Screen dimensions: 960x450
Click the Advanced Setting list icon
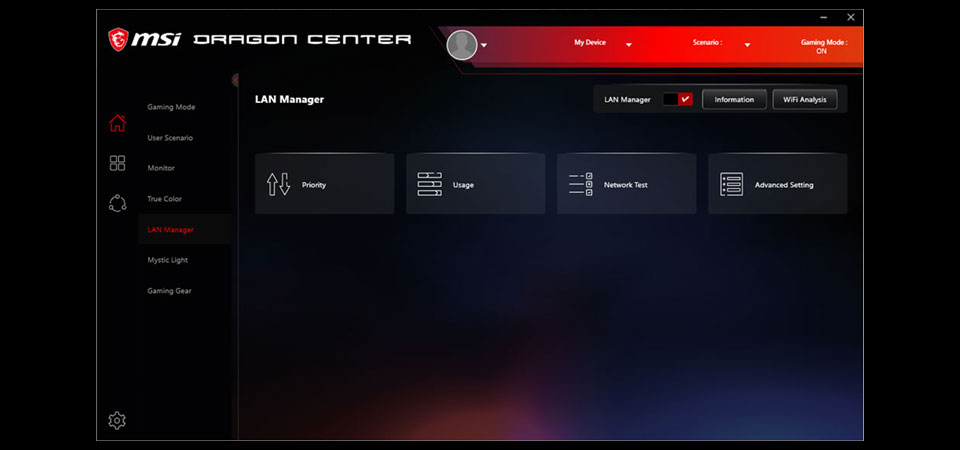pos(731,184)
